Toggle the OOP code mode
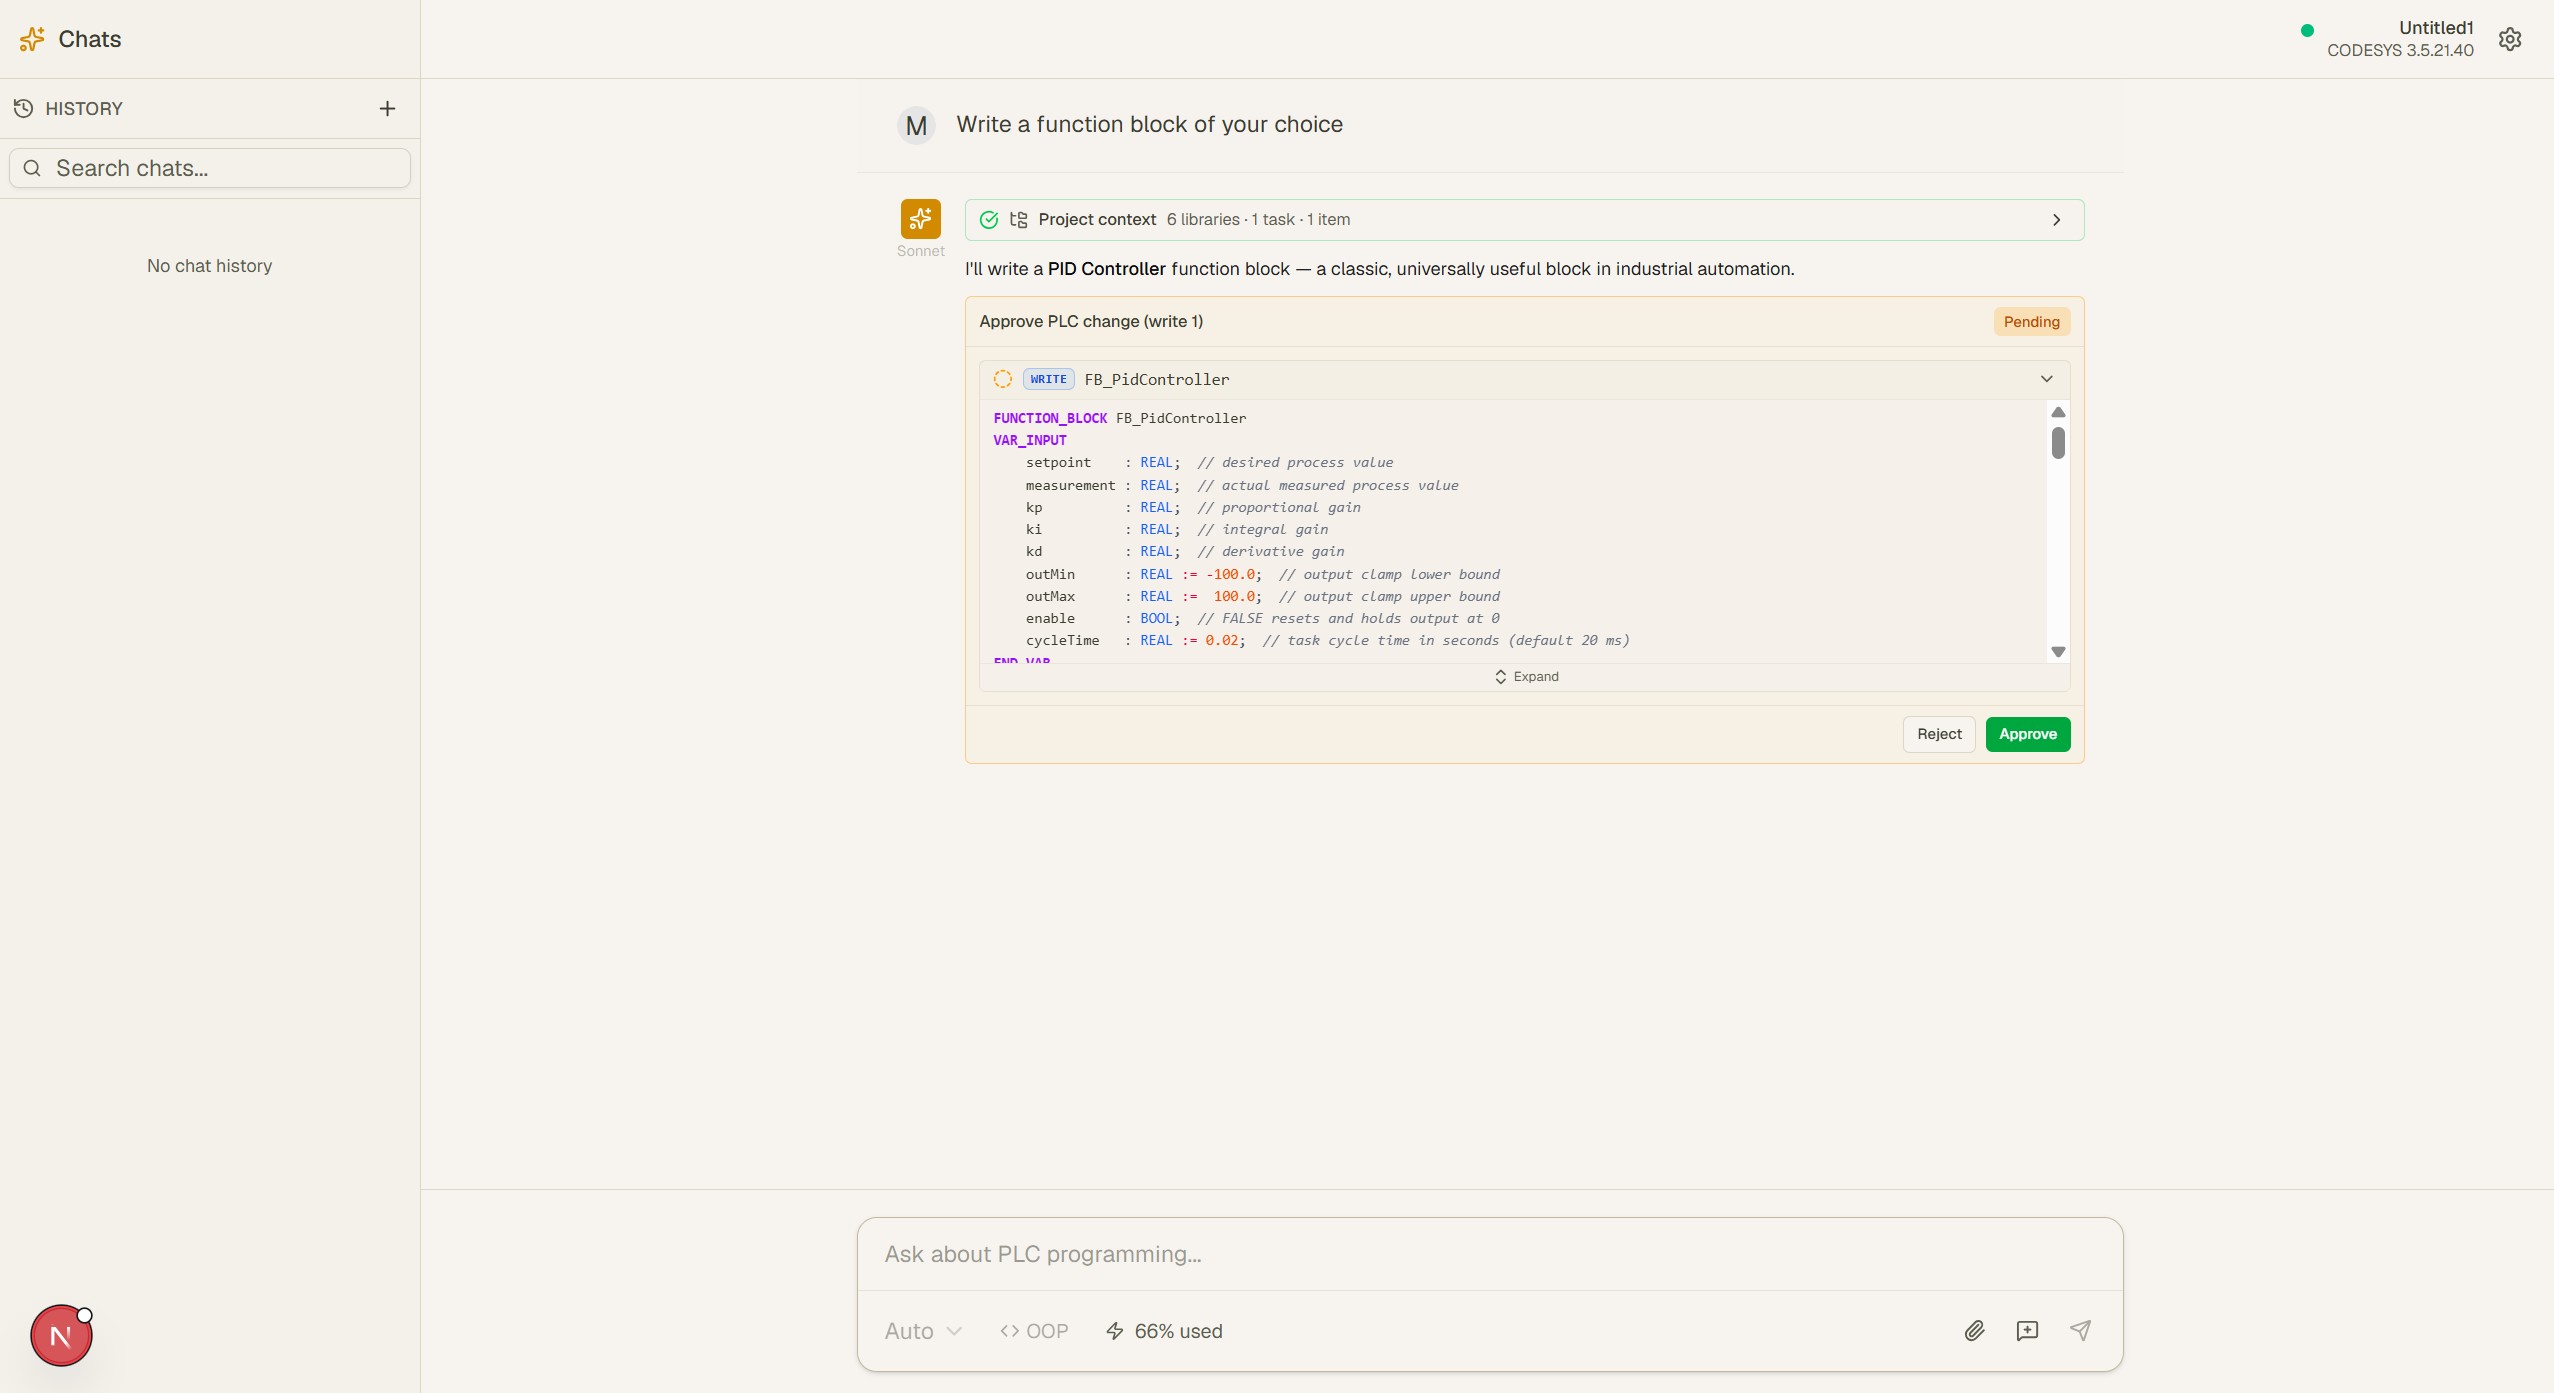 click(x=1034, y=1331)
